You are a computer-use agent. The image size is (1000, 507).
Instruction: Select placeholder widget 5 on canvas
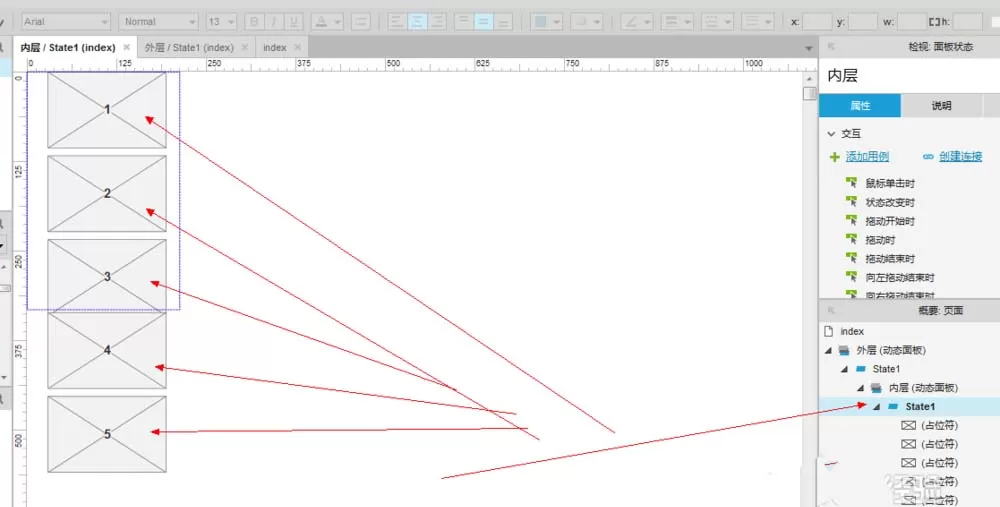coord(107,434)
